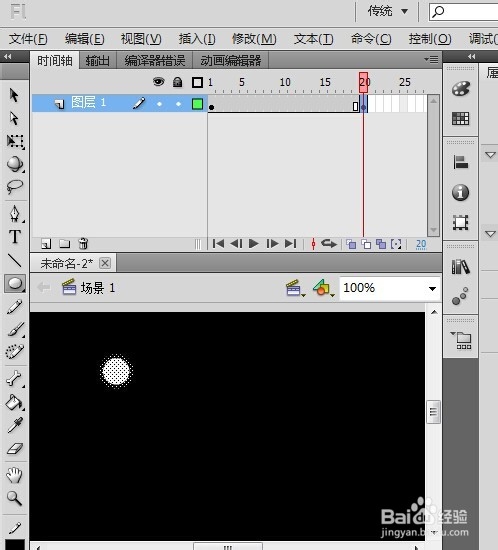Select the Pen tool

pyautogui.click(x=15, y=214)
